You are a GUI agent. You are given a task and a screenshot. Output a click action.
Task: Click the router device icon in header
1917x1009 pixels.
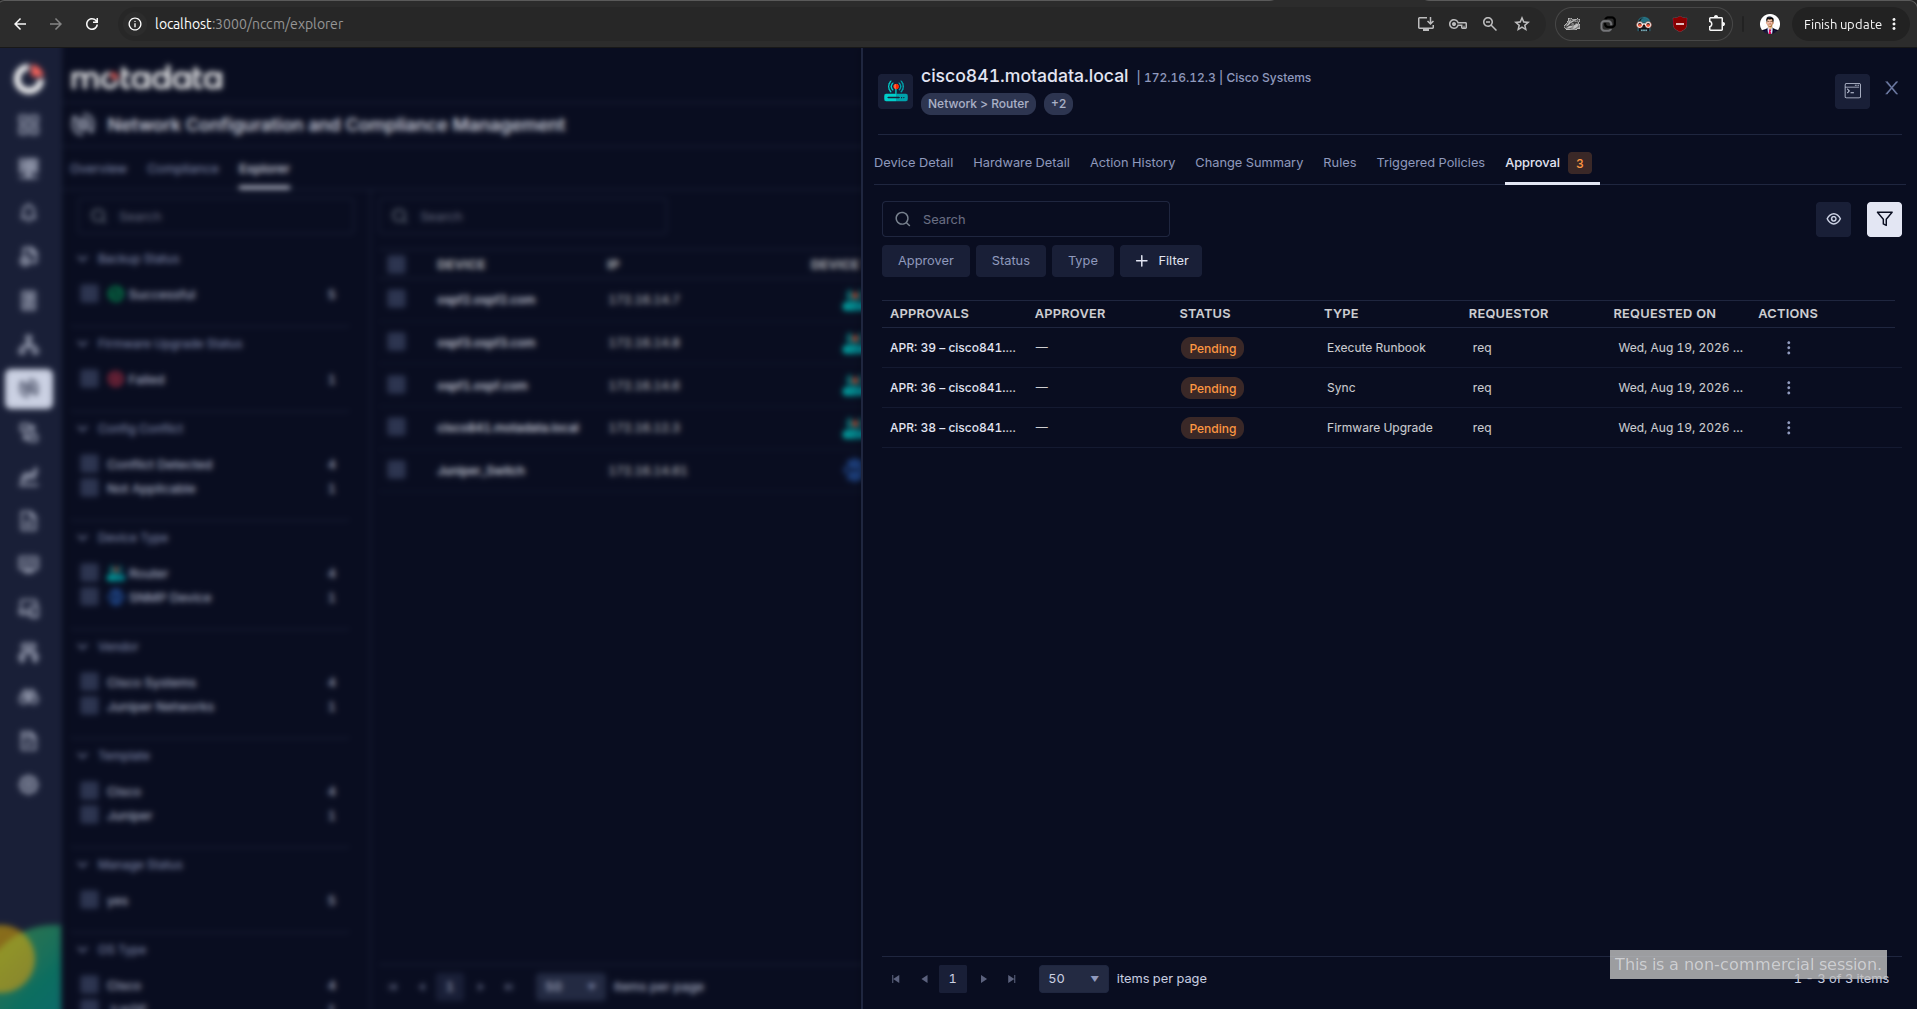click(x=896, y=91)
